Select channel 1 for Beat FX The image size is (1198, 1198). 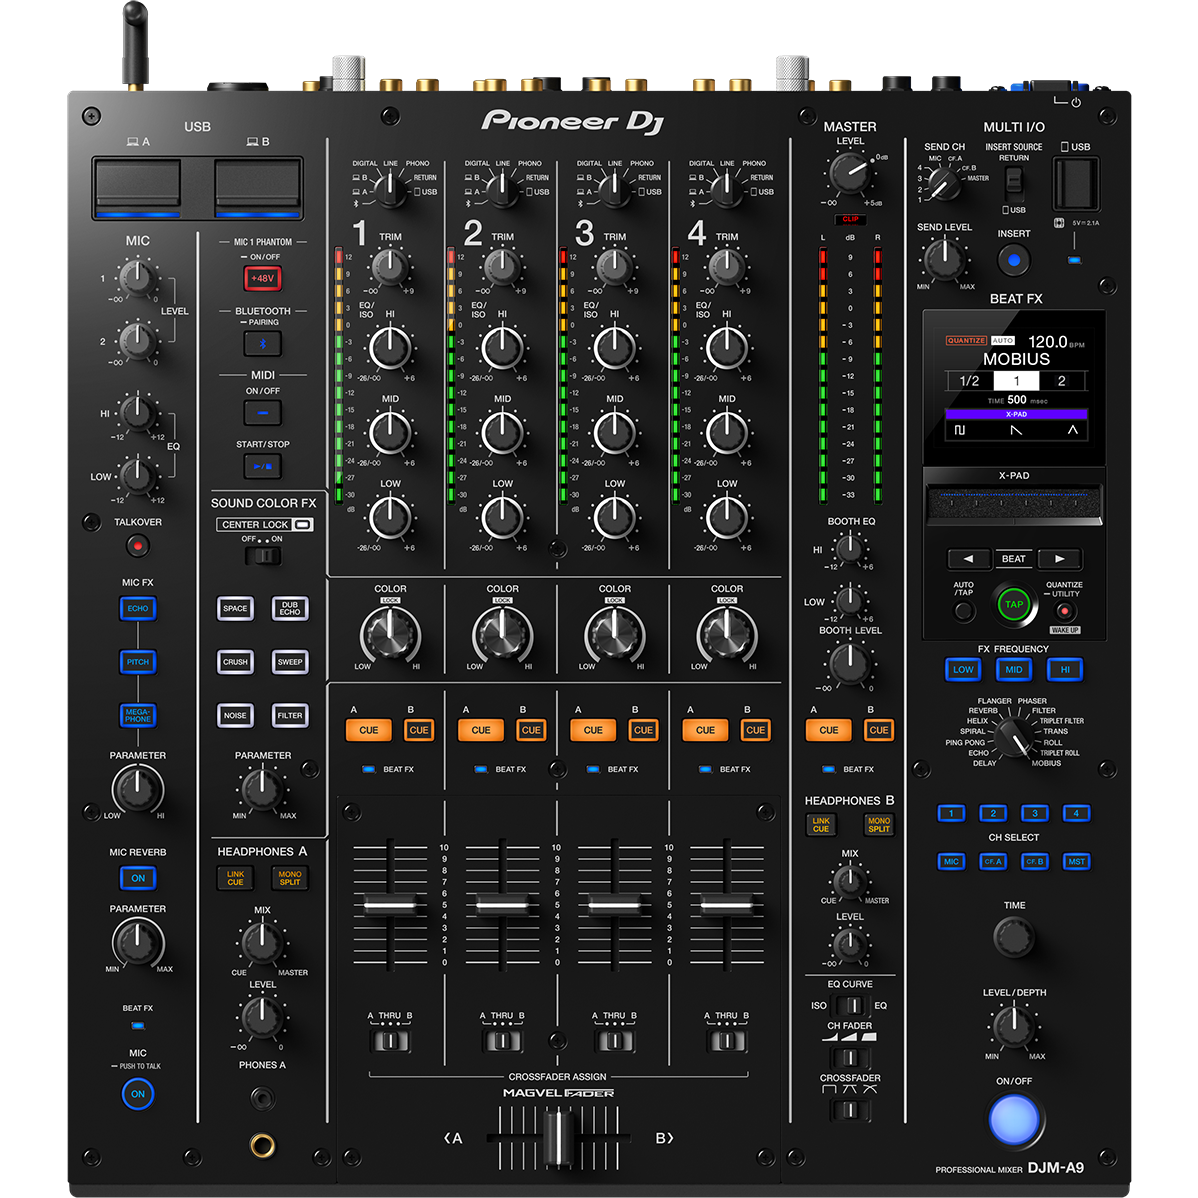[951, 813]
